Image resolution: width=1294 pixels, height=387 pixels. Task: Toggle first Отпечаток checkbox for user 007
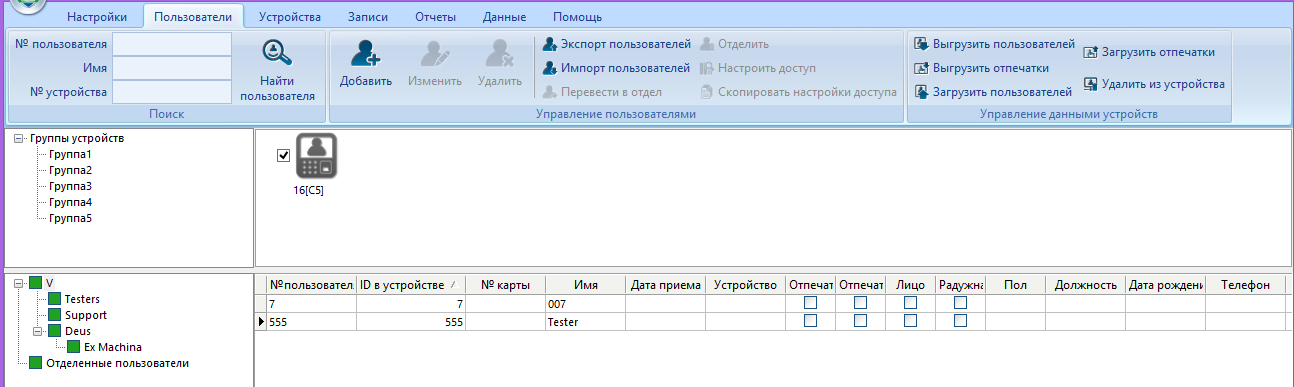tap(811, 303)
